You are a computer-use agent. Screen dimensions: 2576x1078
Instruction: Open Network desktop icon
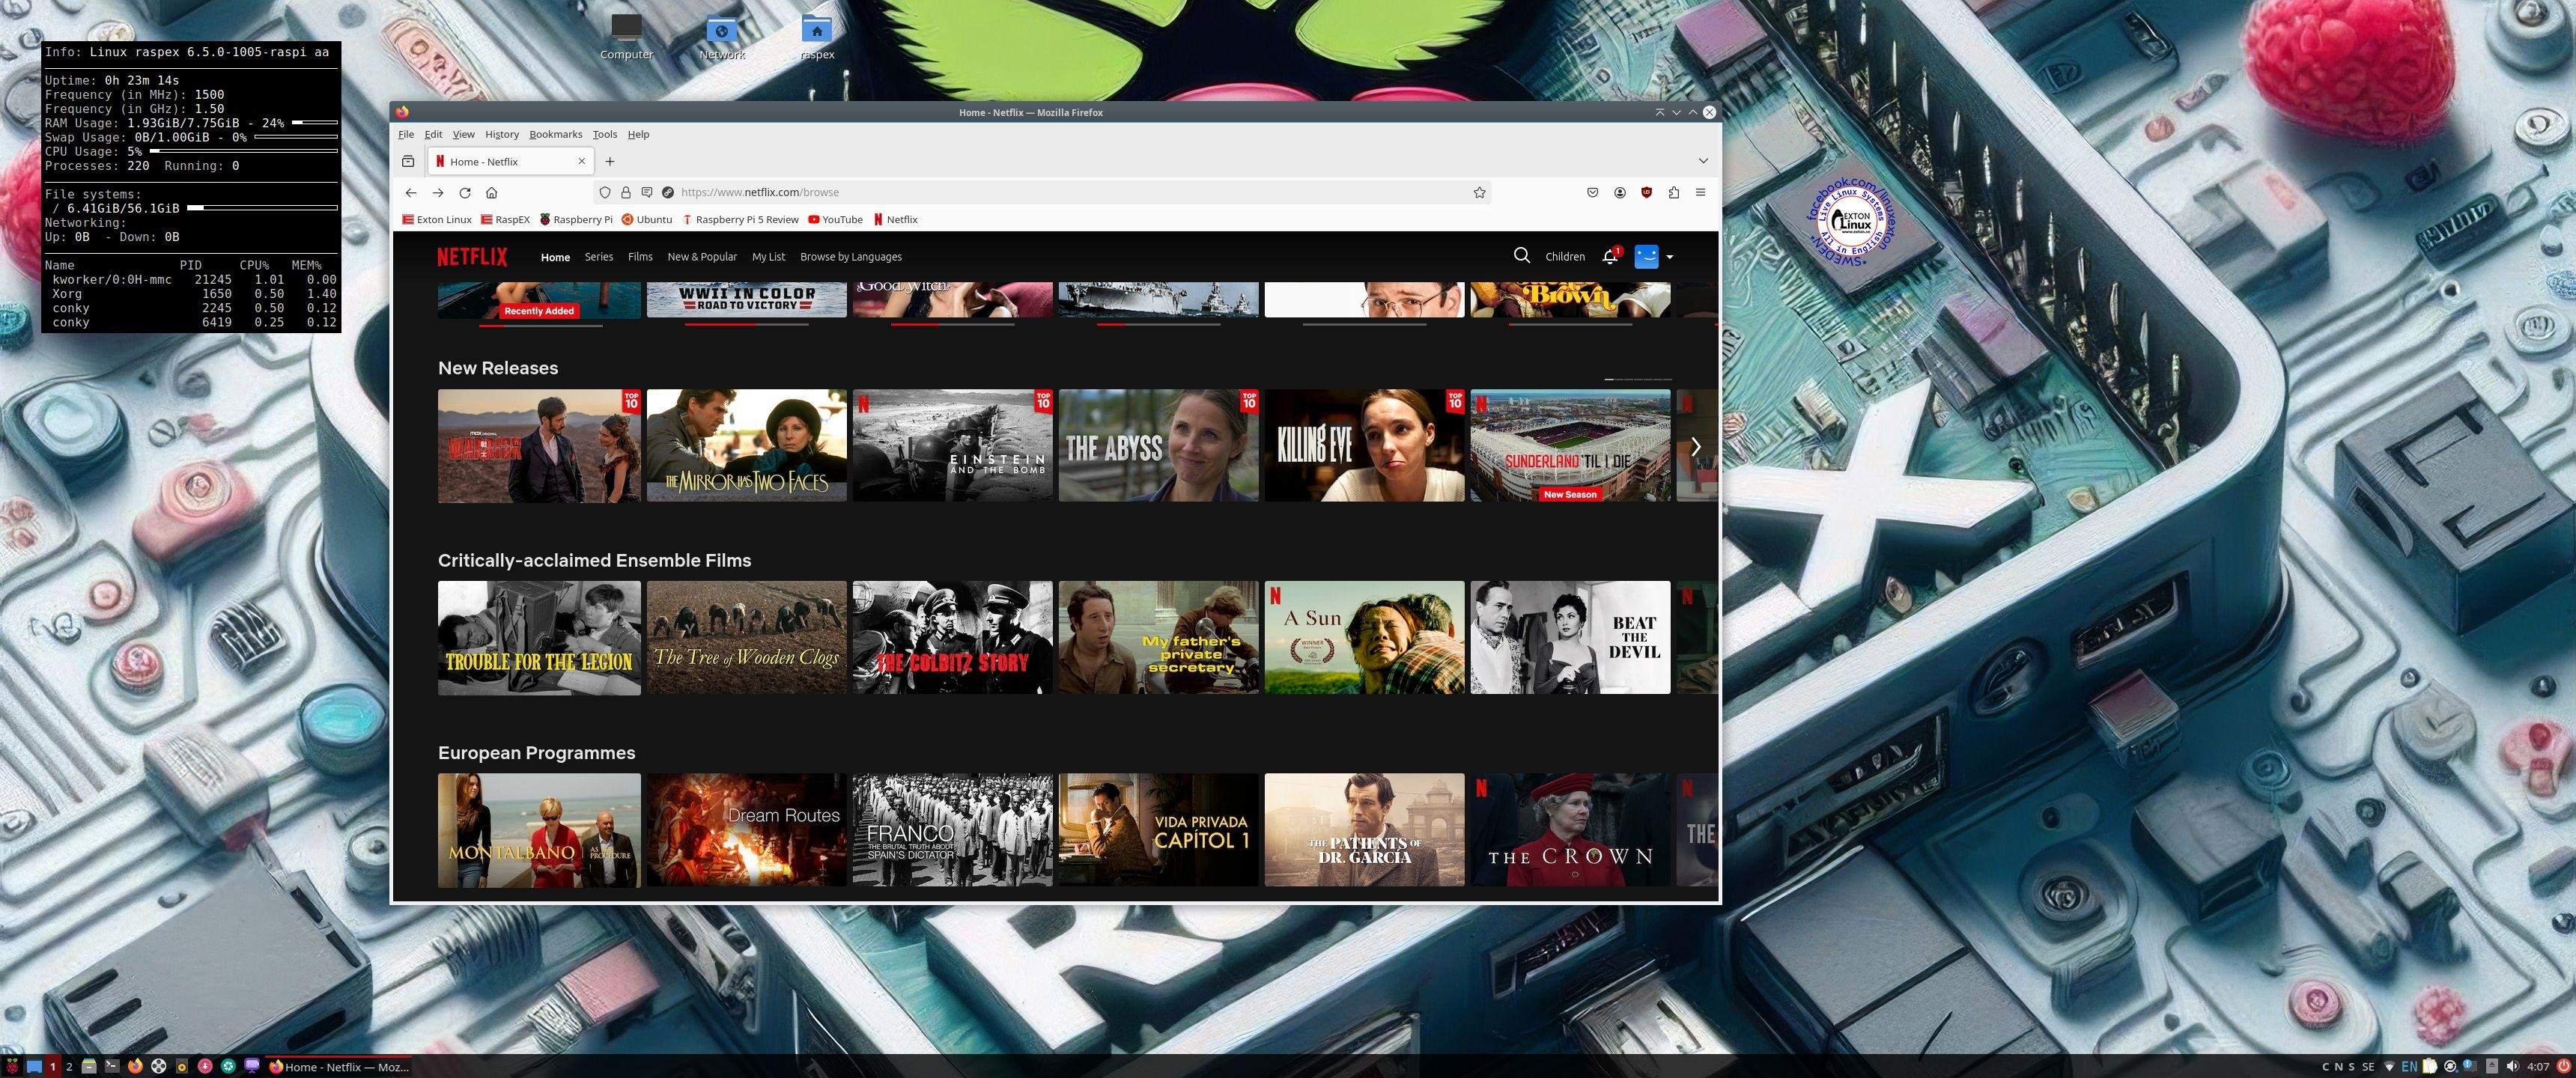coord(722,36)
